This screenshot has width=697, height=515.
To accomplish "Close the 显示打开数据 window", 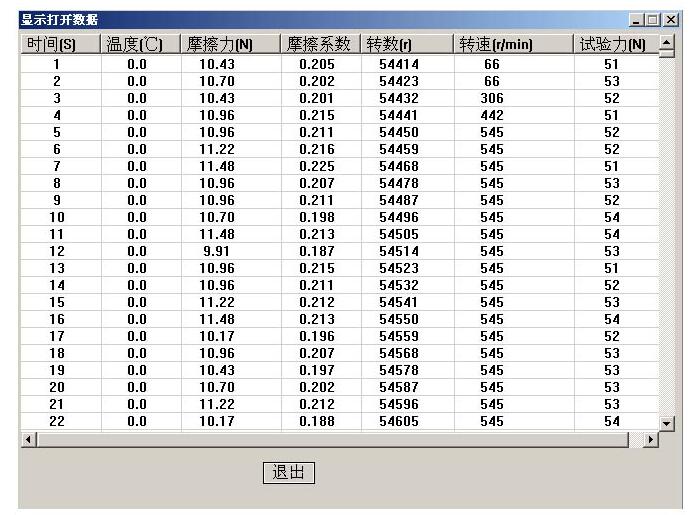I will tap(671, 20).
